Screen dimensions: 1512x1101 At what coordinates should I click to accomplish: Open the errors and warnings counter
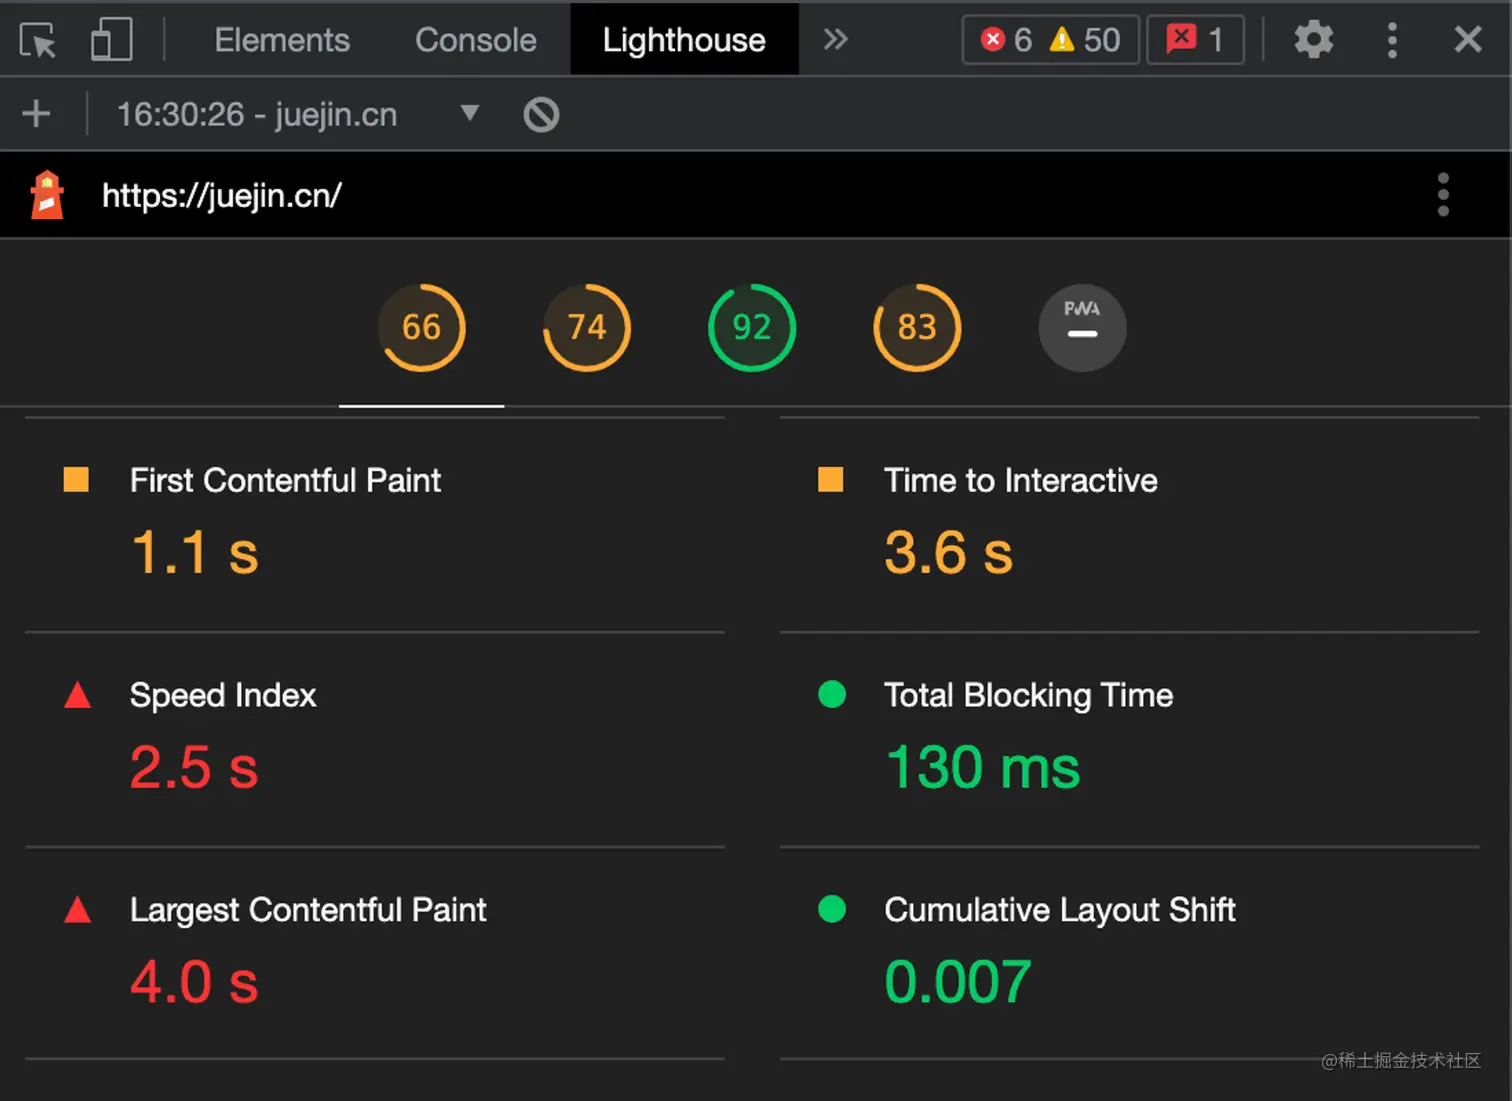(1050, 40)
